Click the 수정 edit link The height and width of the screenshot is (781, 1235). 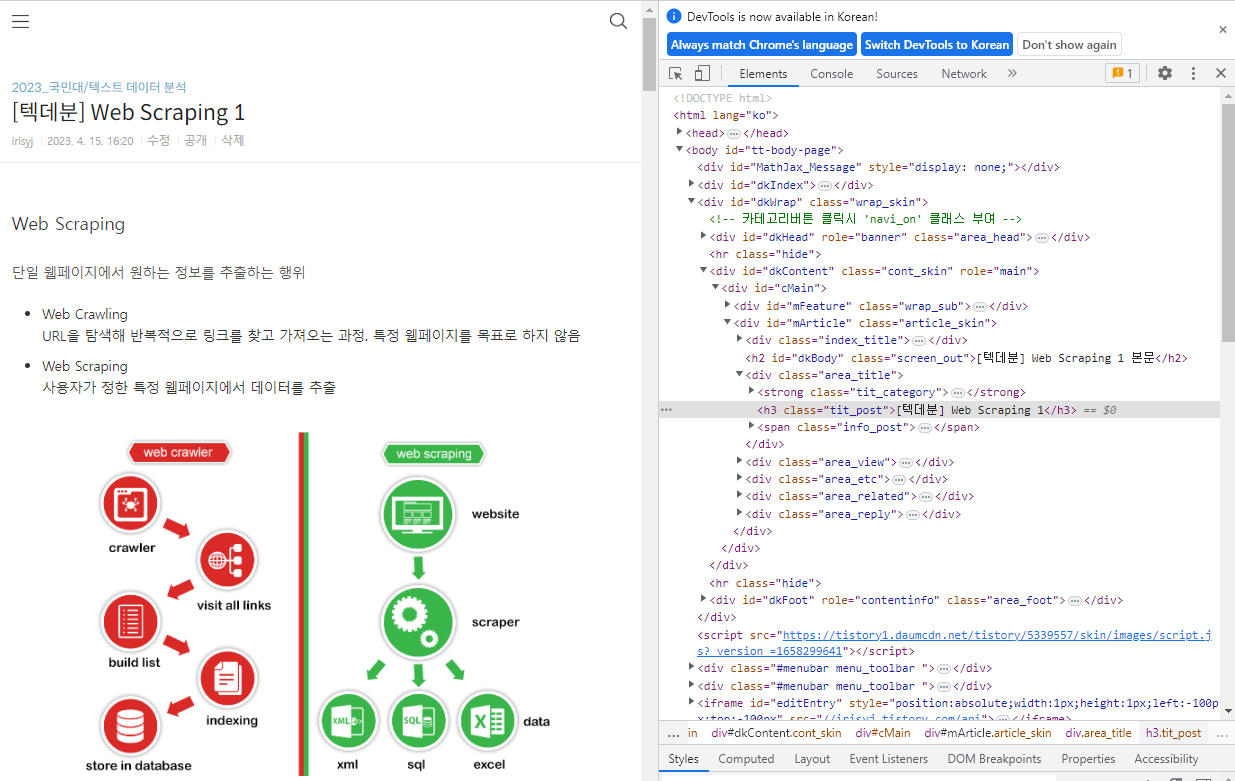(x=158, y=141)
